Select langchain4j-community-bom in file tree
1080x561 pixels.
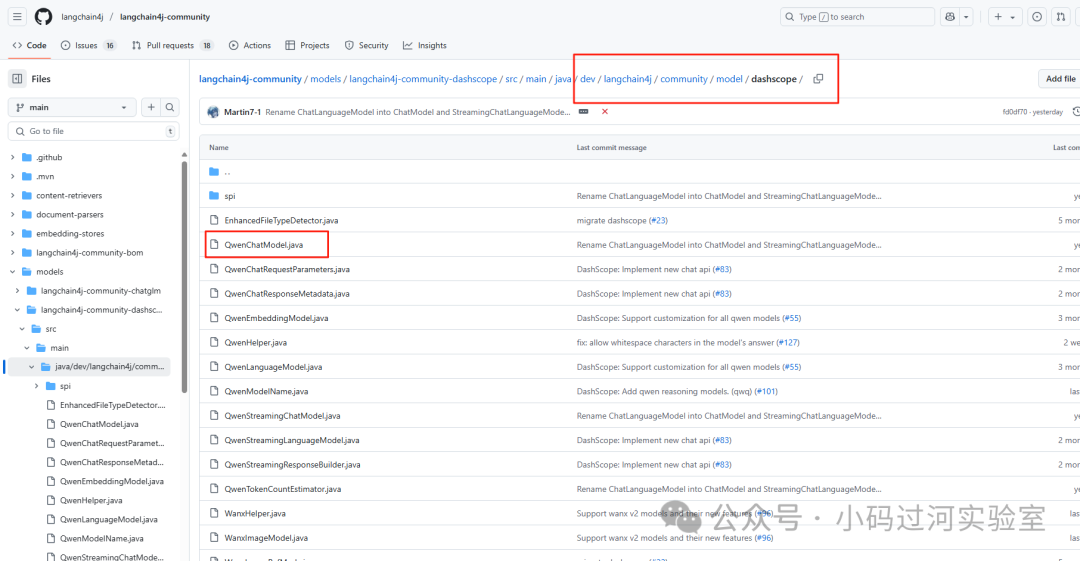[90, 253]
